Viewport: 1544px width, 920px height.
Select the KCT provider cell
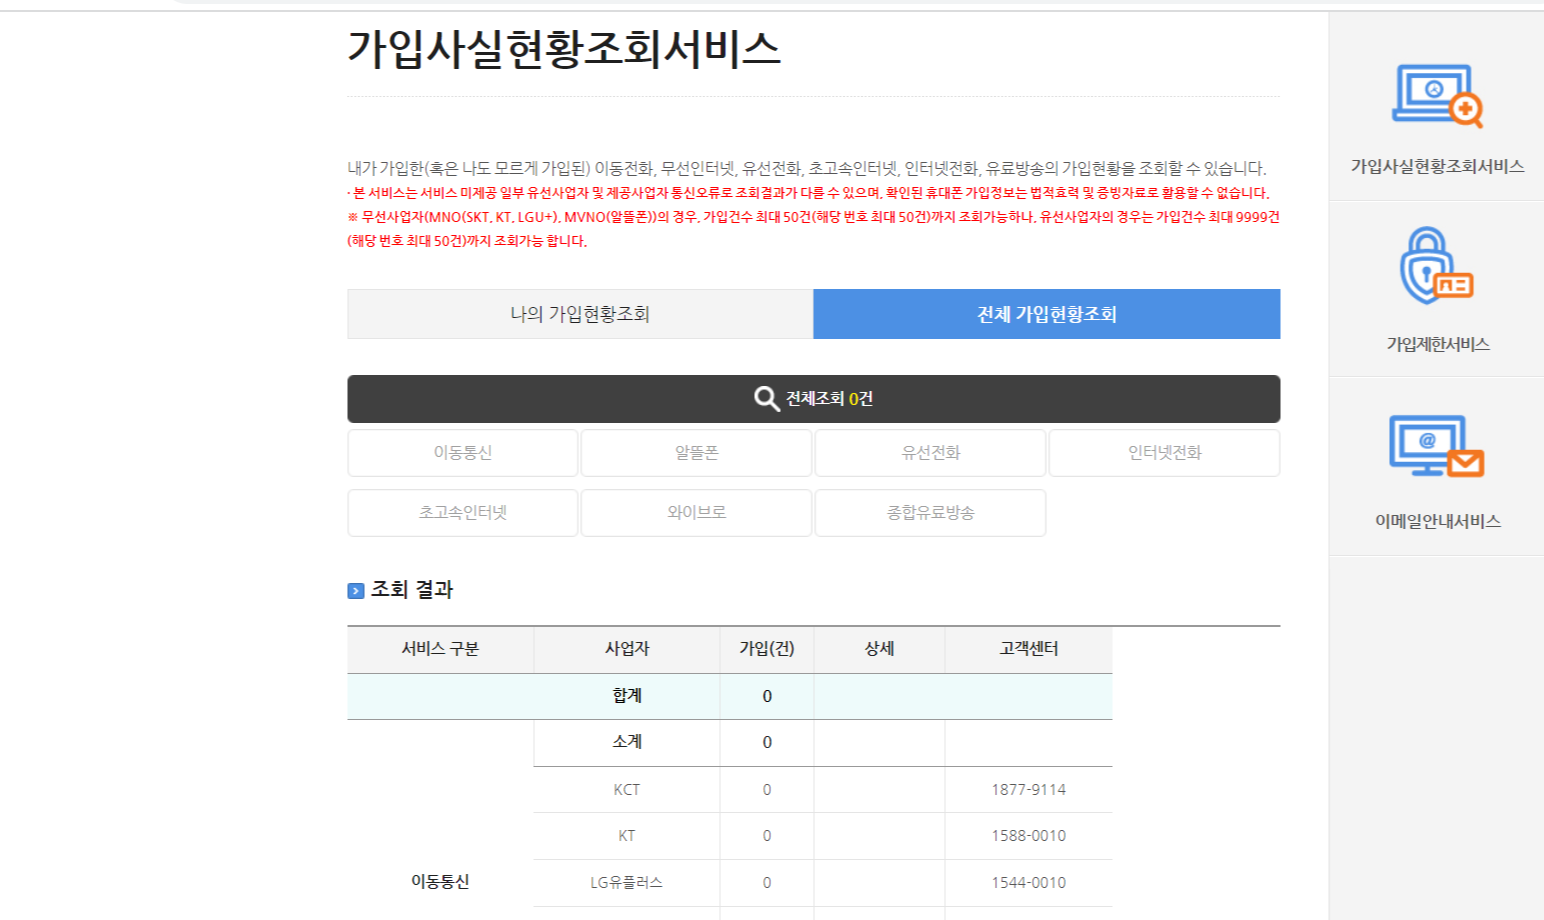coord(627,790)
